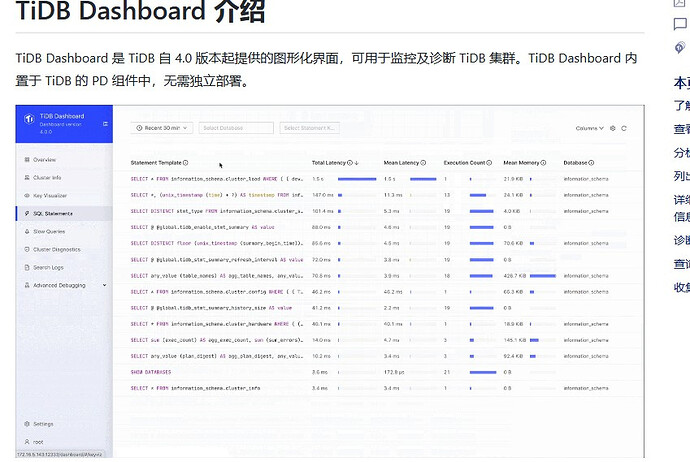
Task: Click the comment icon at page right edge
Action: (x=680, y=24)
